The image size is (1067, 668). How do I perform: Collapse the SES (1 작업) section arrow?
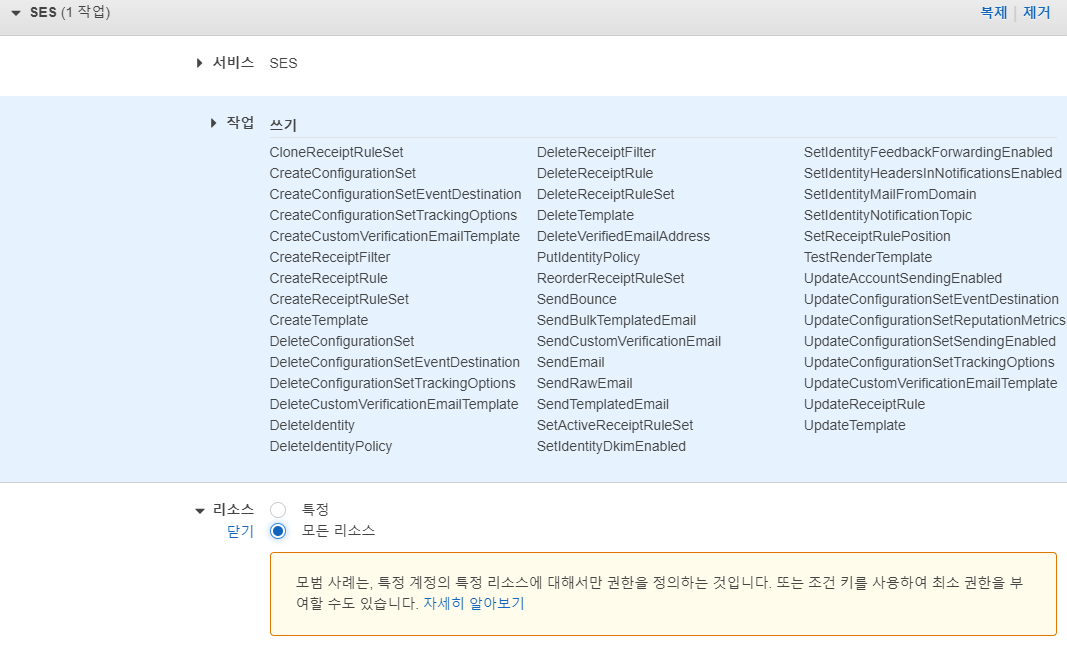(x=16, y=13)
